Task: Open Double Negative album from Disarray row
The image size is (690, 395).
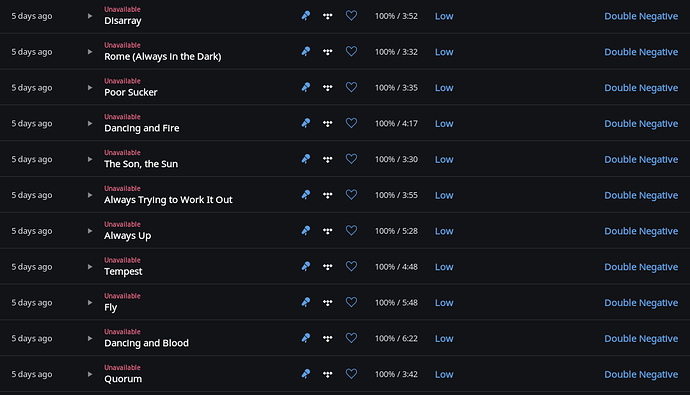Action: pyautogui.click(x=641, y=16)
